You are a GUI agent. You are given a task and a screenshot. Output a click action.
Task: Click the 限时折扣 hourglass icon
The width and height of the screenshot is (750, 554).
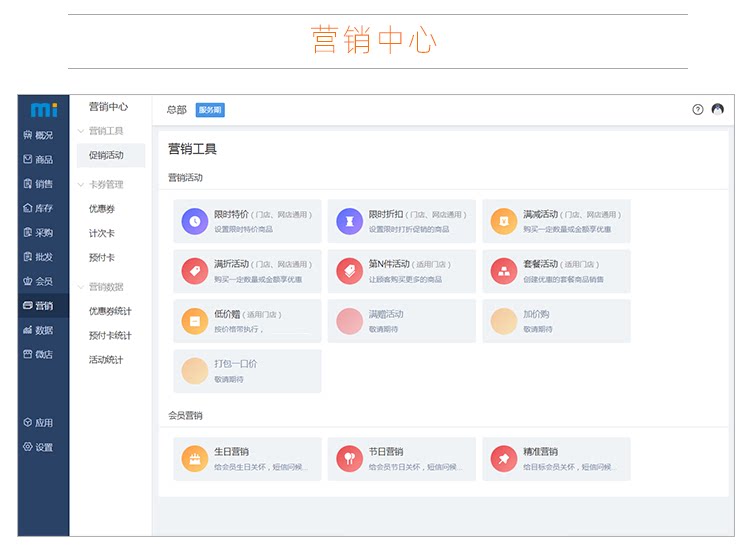pyautogui.click(x=349, y=221)
